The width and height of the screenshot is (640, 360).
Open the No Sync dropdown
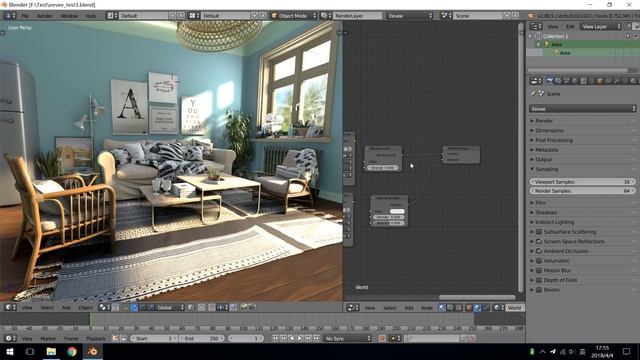tap(347, 338)
